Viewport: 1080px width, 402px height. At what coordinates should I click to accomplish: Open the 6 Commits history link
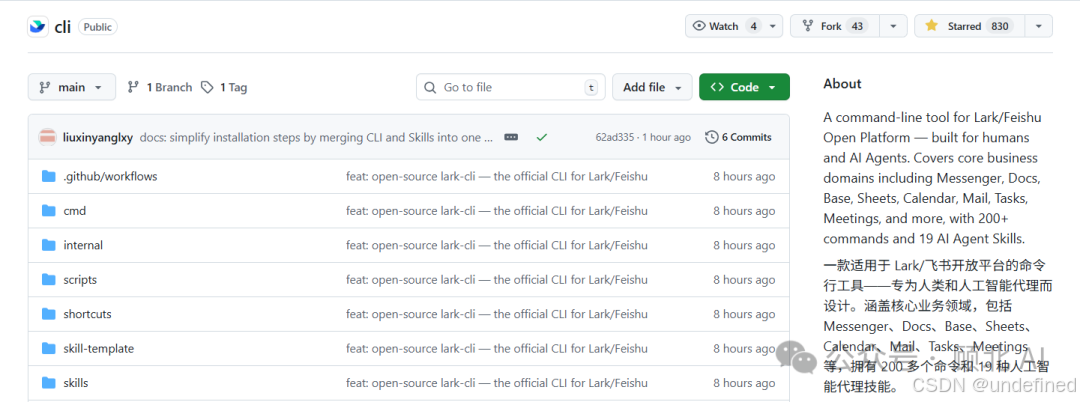click(738, 137)
